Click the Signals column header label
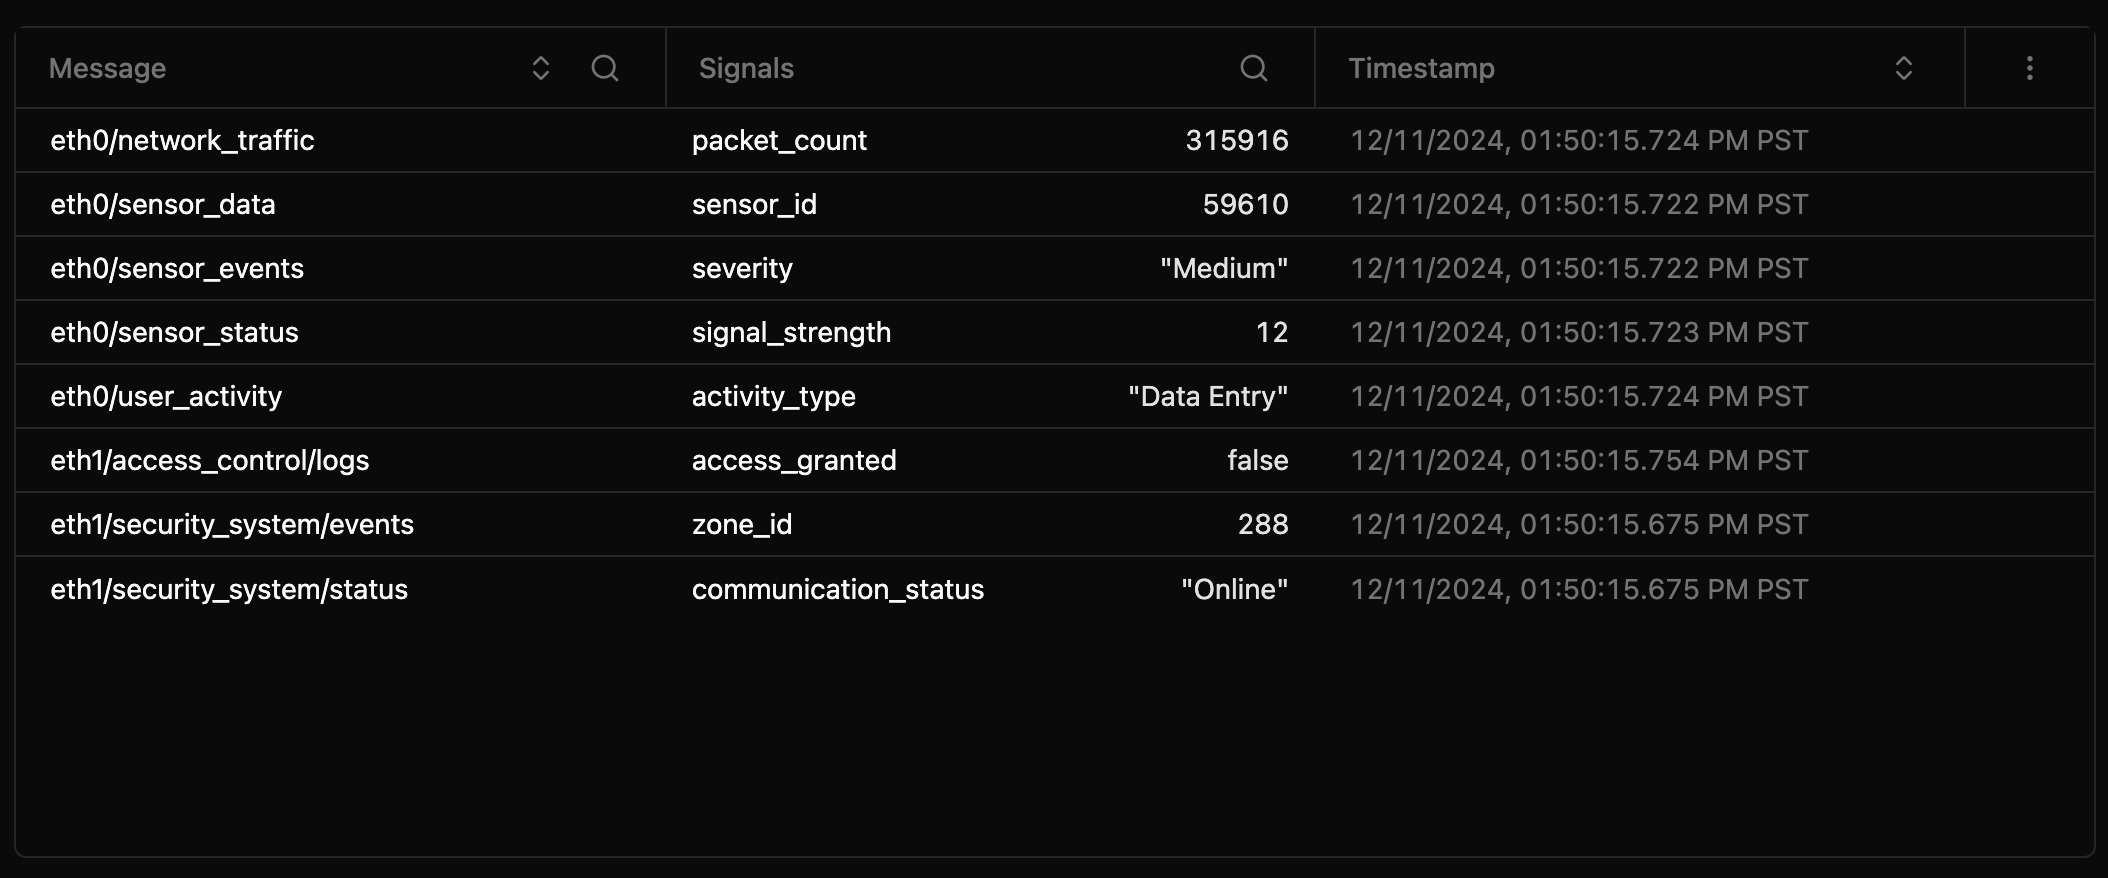 (x=746, y=68)
